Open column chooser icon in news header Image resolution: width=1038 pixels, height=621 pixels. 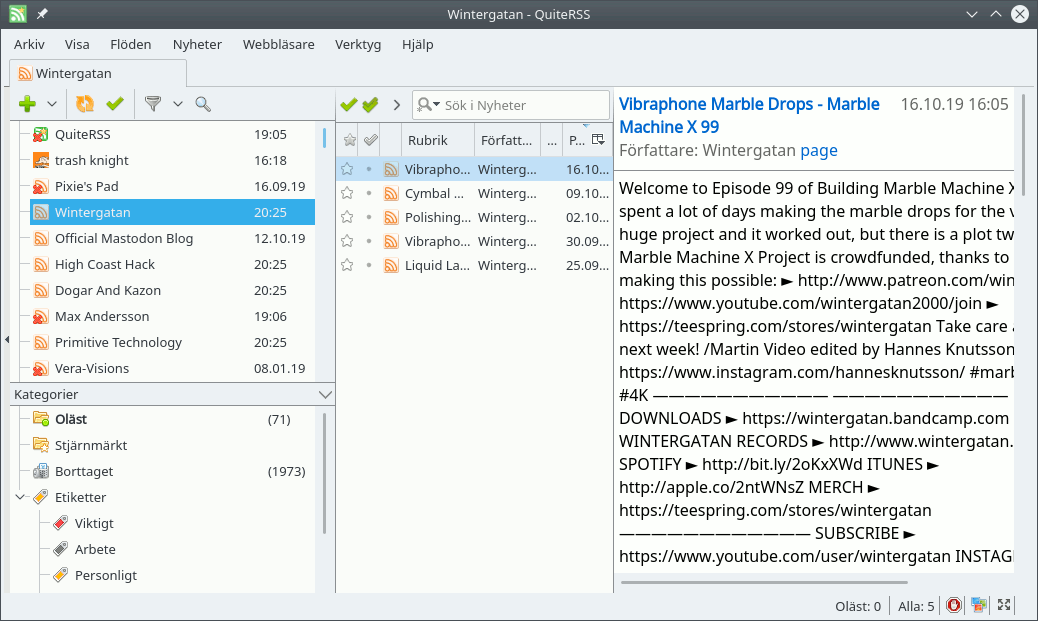(598, 139)
